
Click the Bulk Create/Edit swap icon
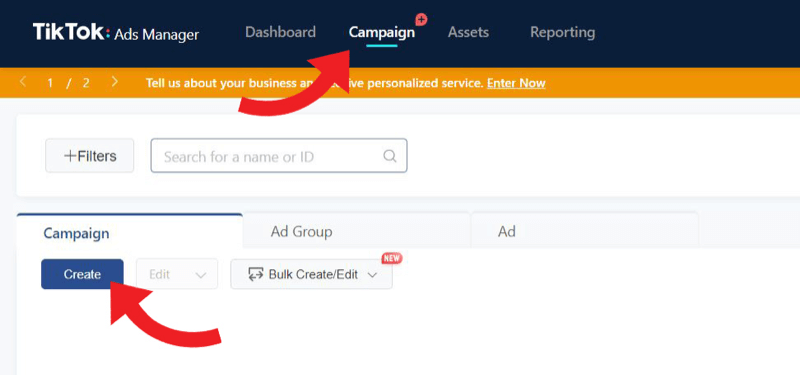pyautogui.click(x=256, y=274)
